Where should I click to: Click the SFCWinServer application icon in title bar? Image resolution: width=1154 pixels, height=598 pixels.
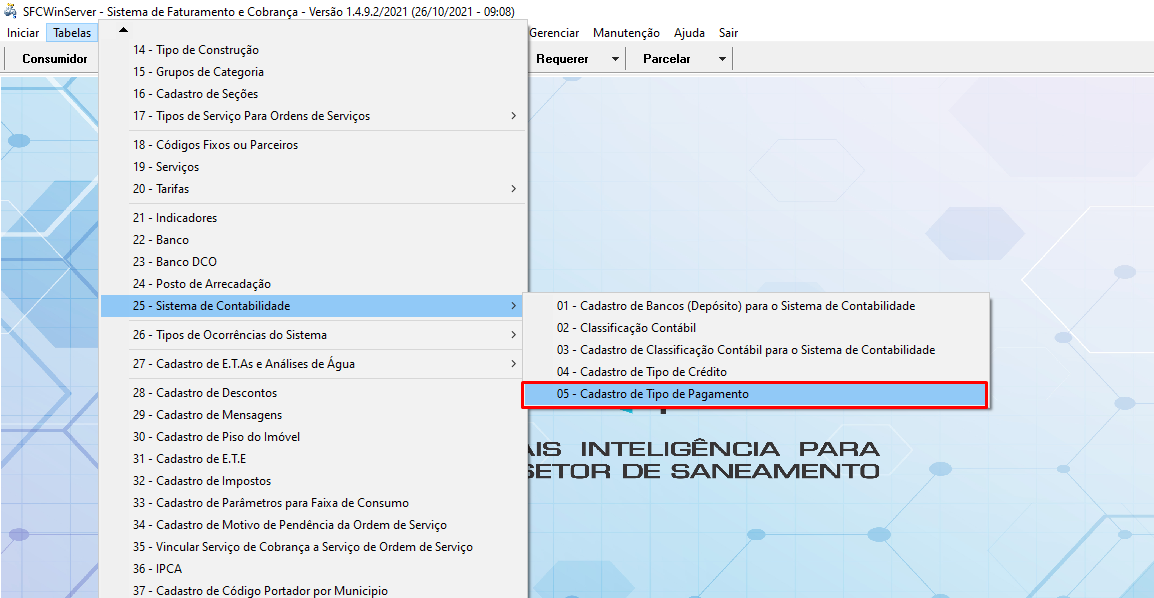pyautogui.click(x=11, y=12)
